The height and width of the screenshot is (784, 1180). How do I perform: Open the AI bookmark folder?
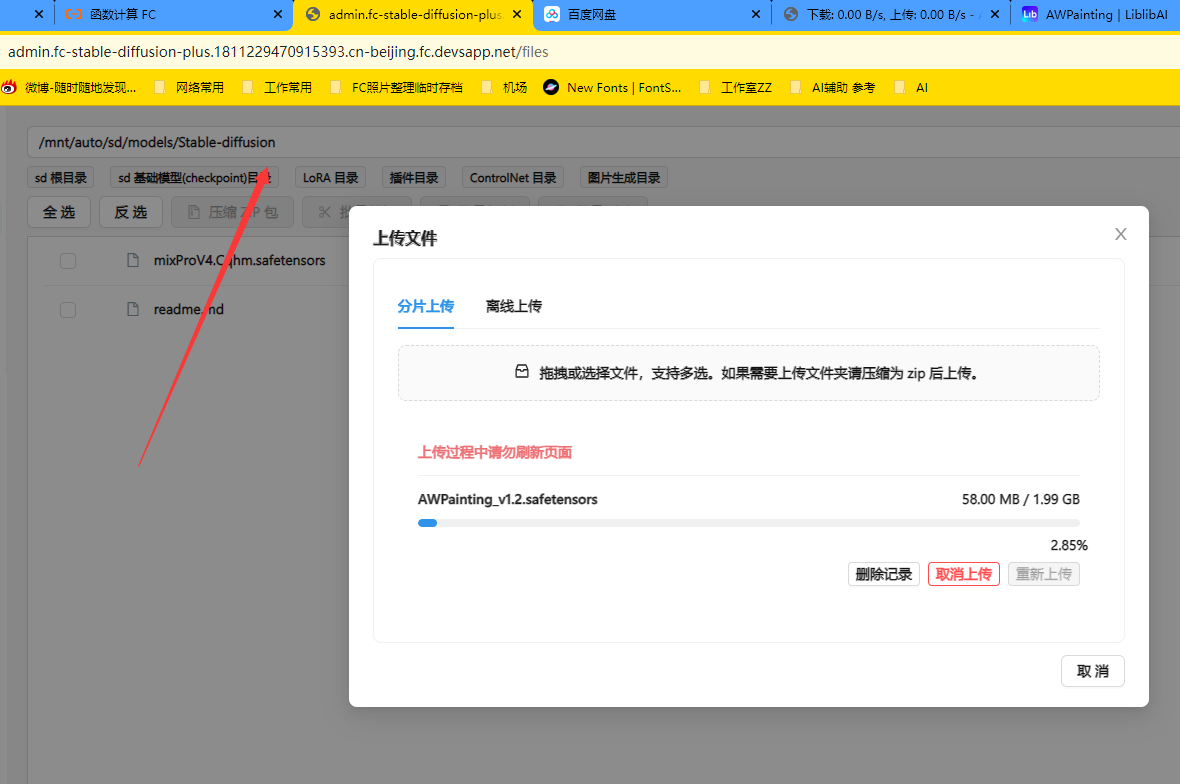(x=911, y=88)
